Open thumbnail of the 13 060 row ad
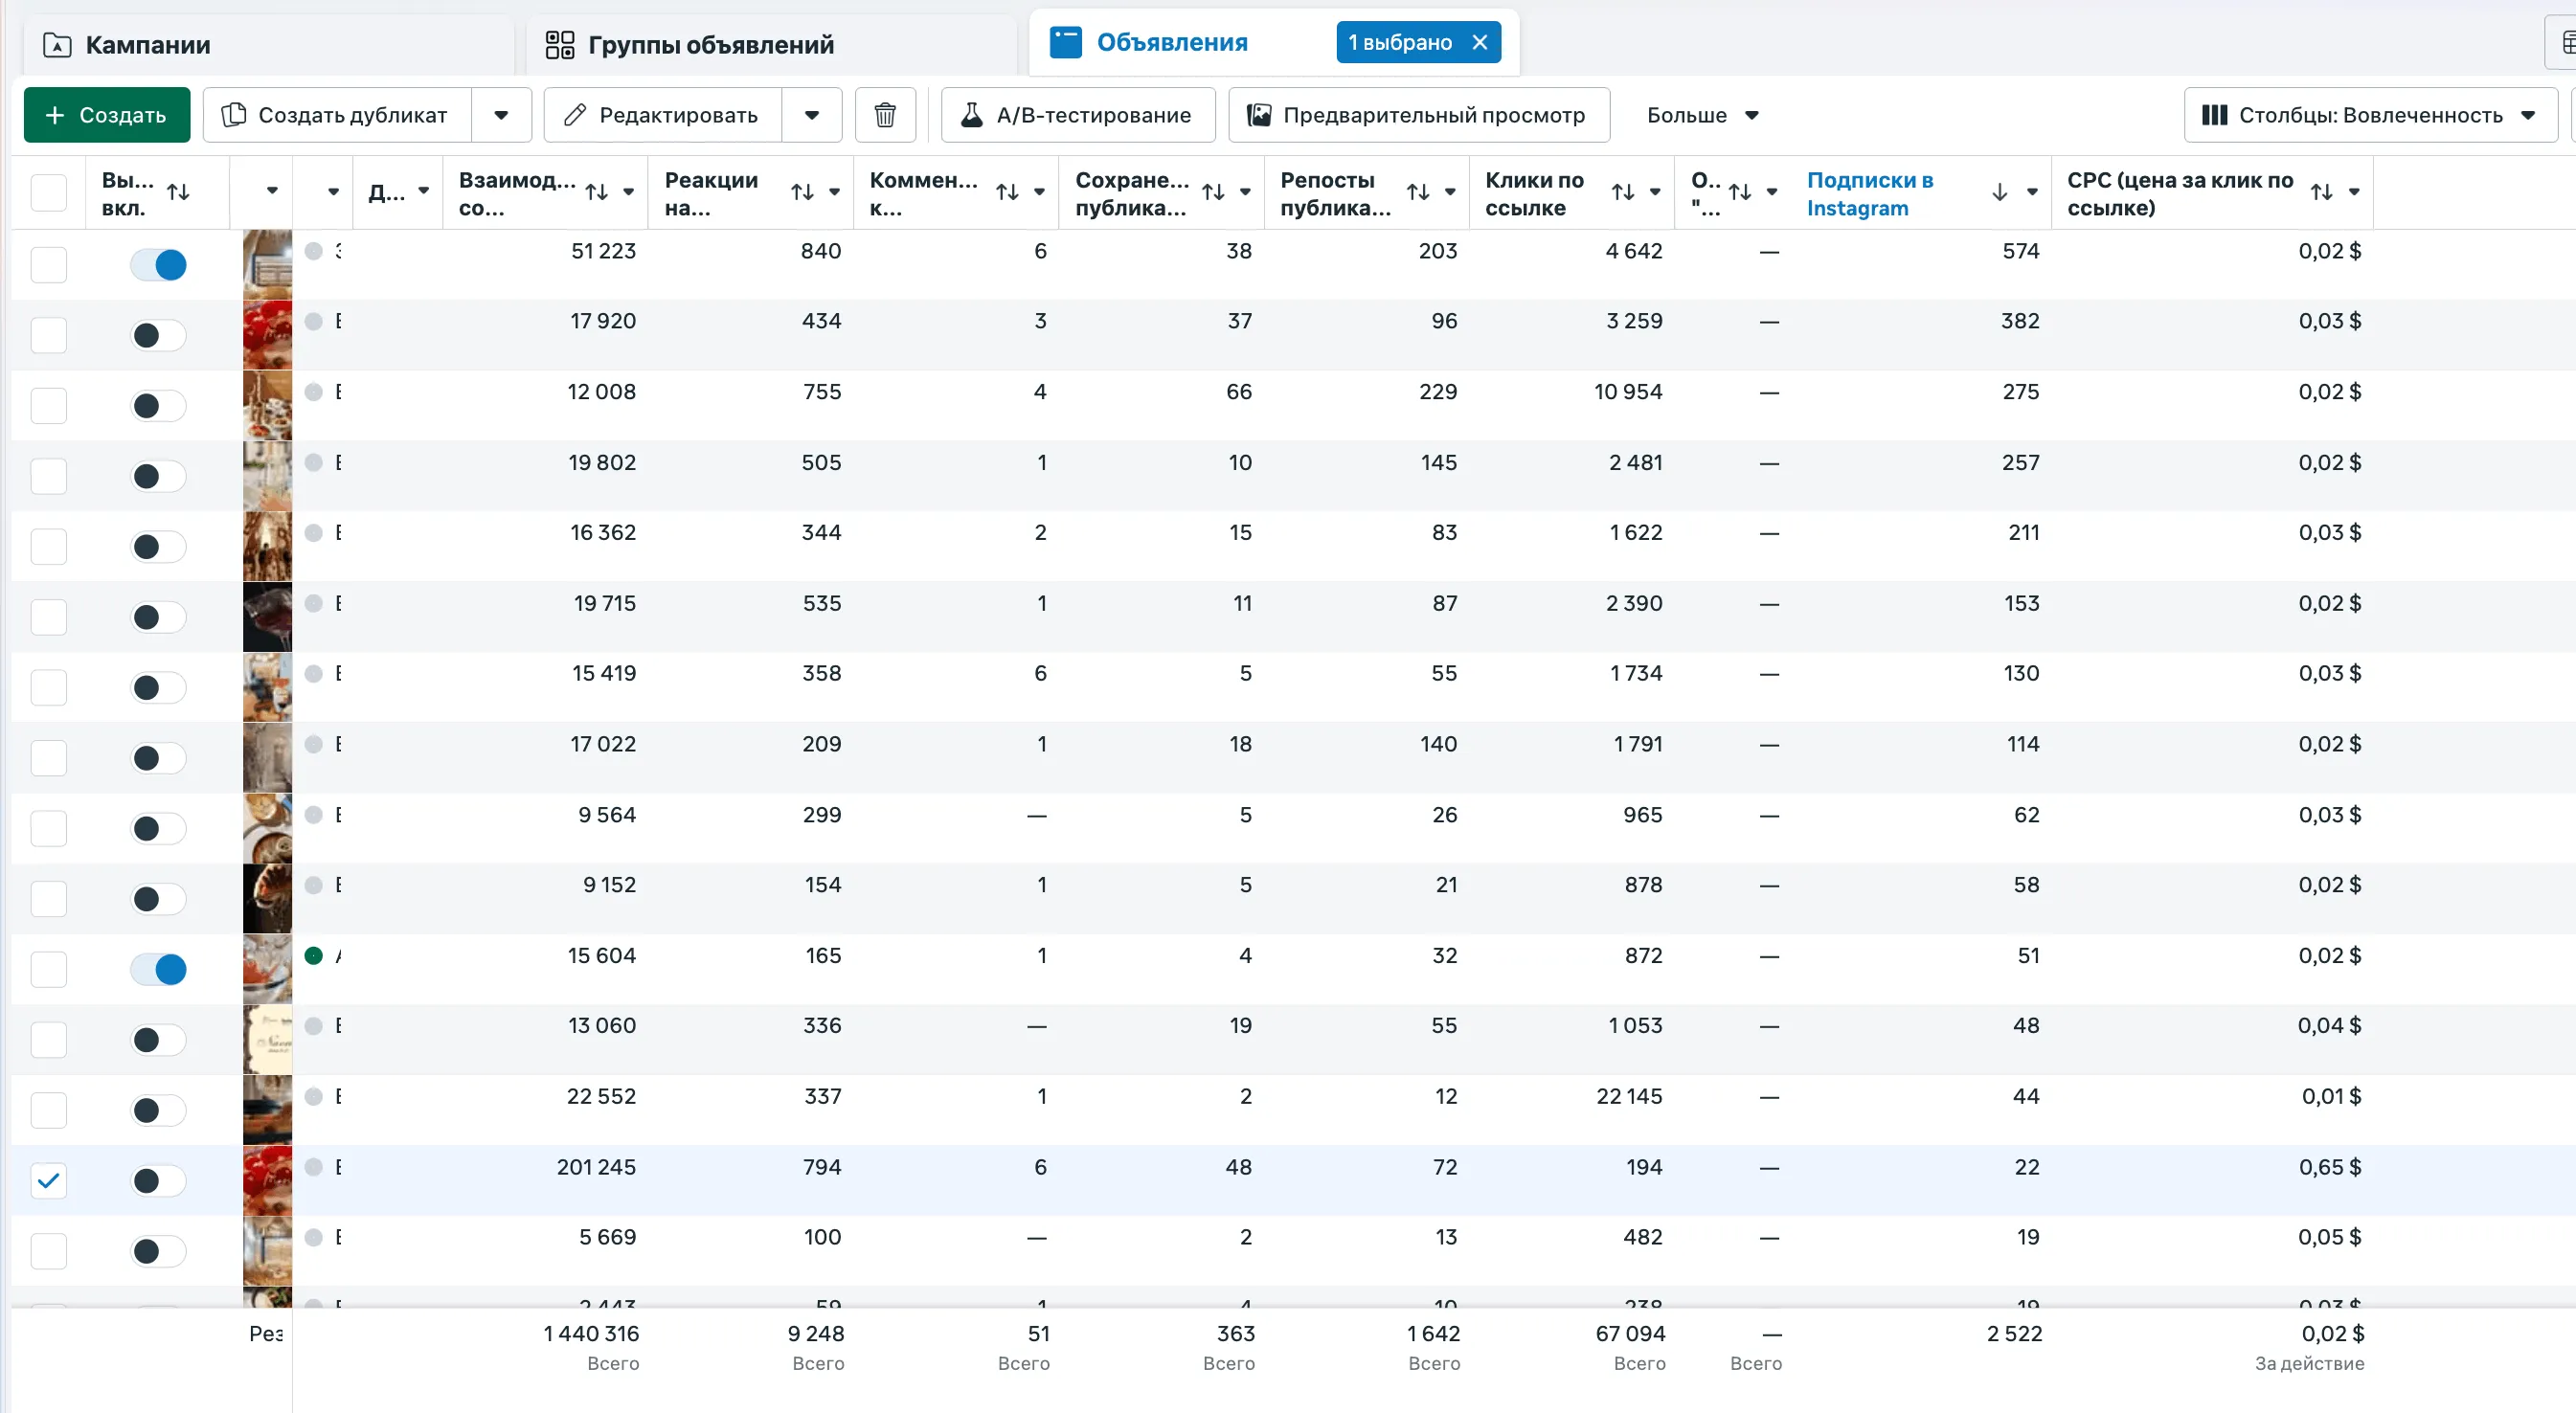This screenshot has height=1413, width=2576. (x=267, y=1039)
